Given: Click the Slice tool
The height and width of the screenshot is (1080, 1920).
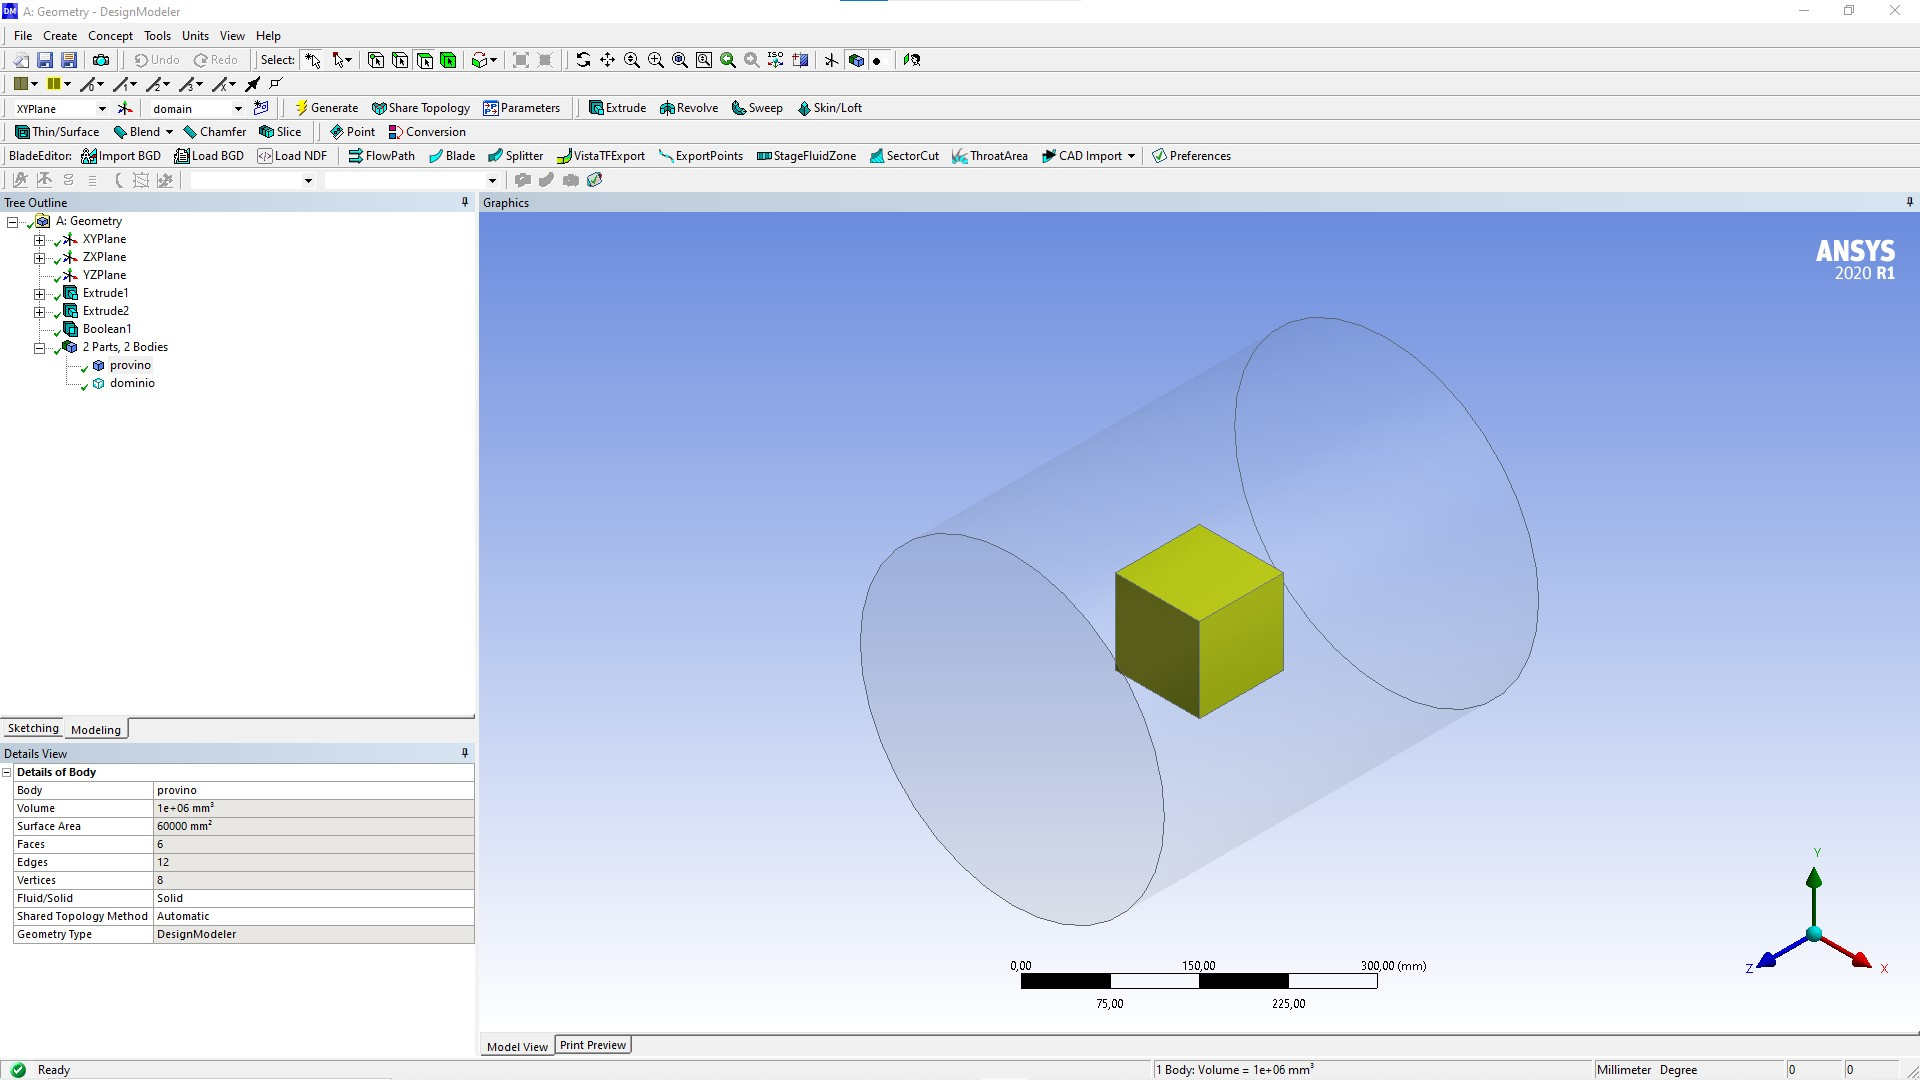Looking at the screenshot, I should point(279,132).
